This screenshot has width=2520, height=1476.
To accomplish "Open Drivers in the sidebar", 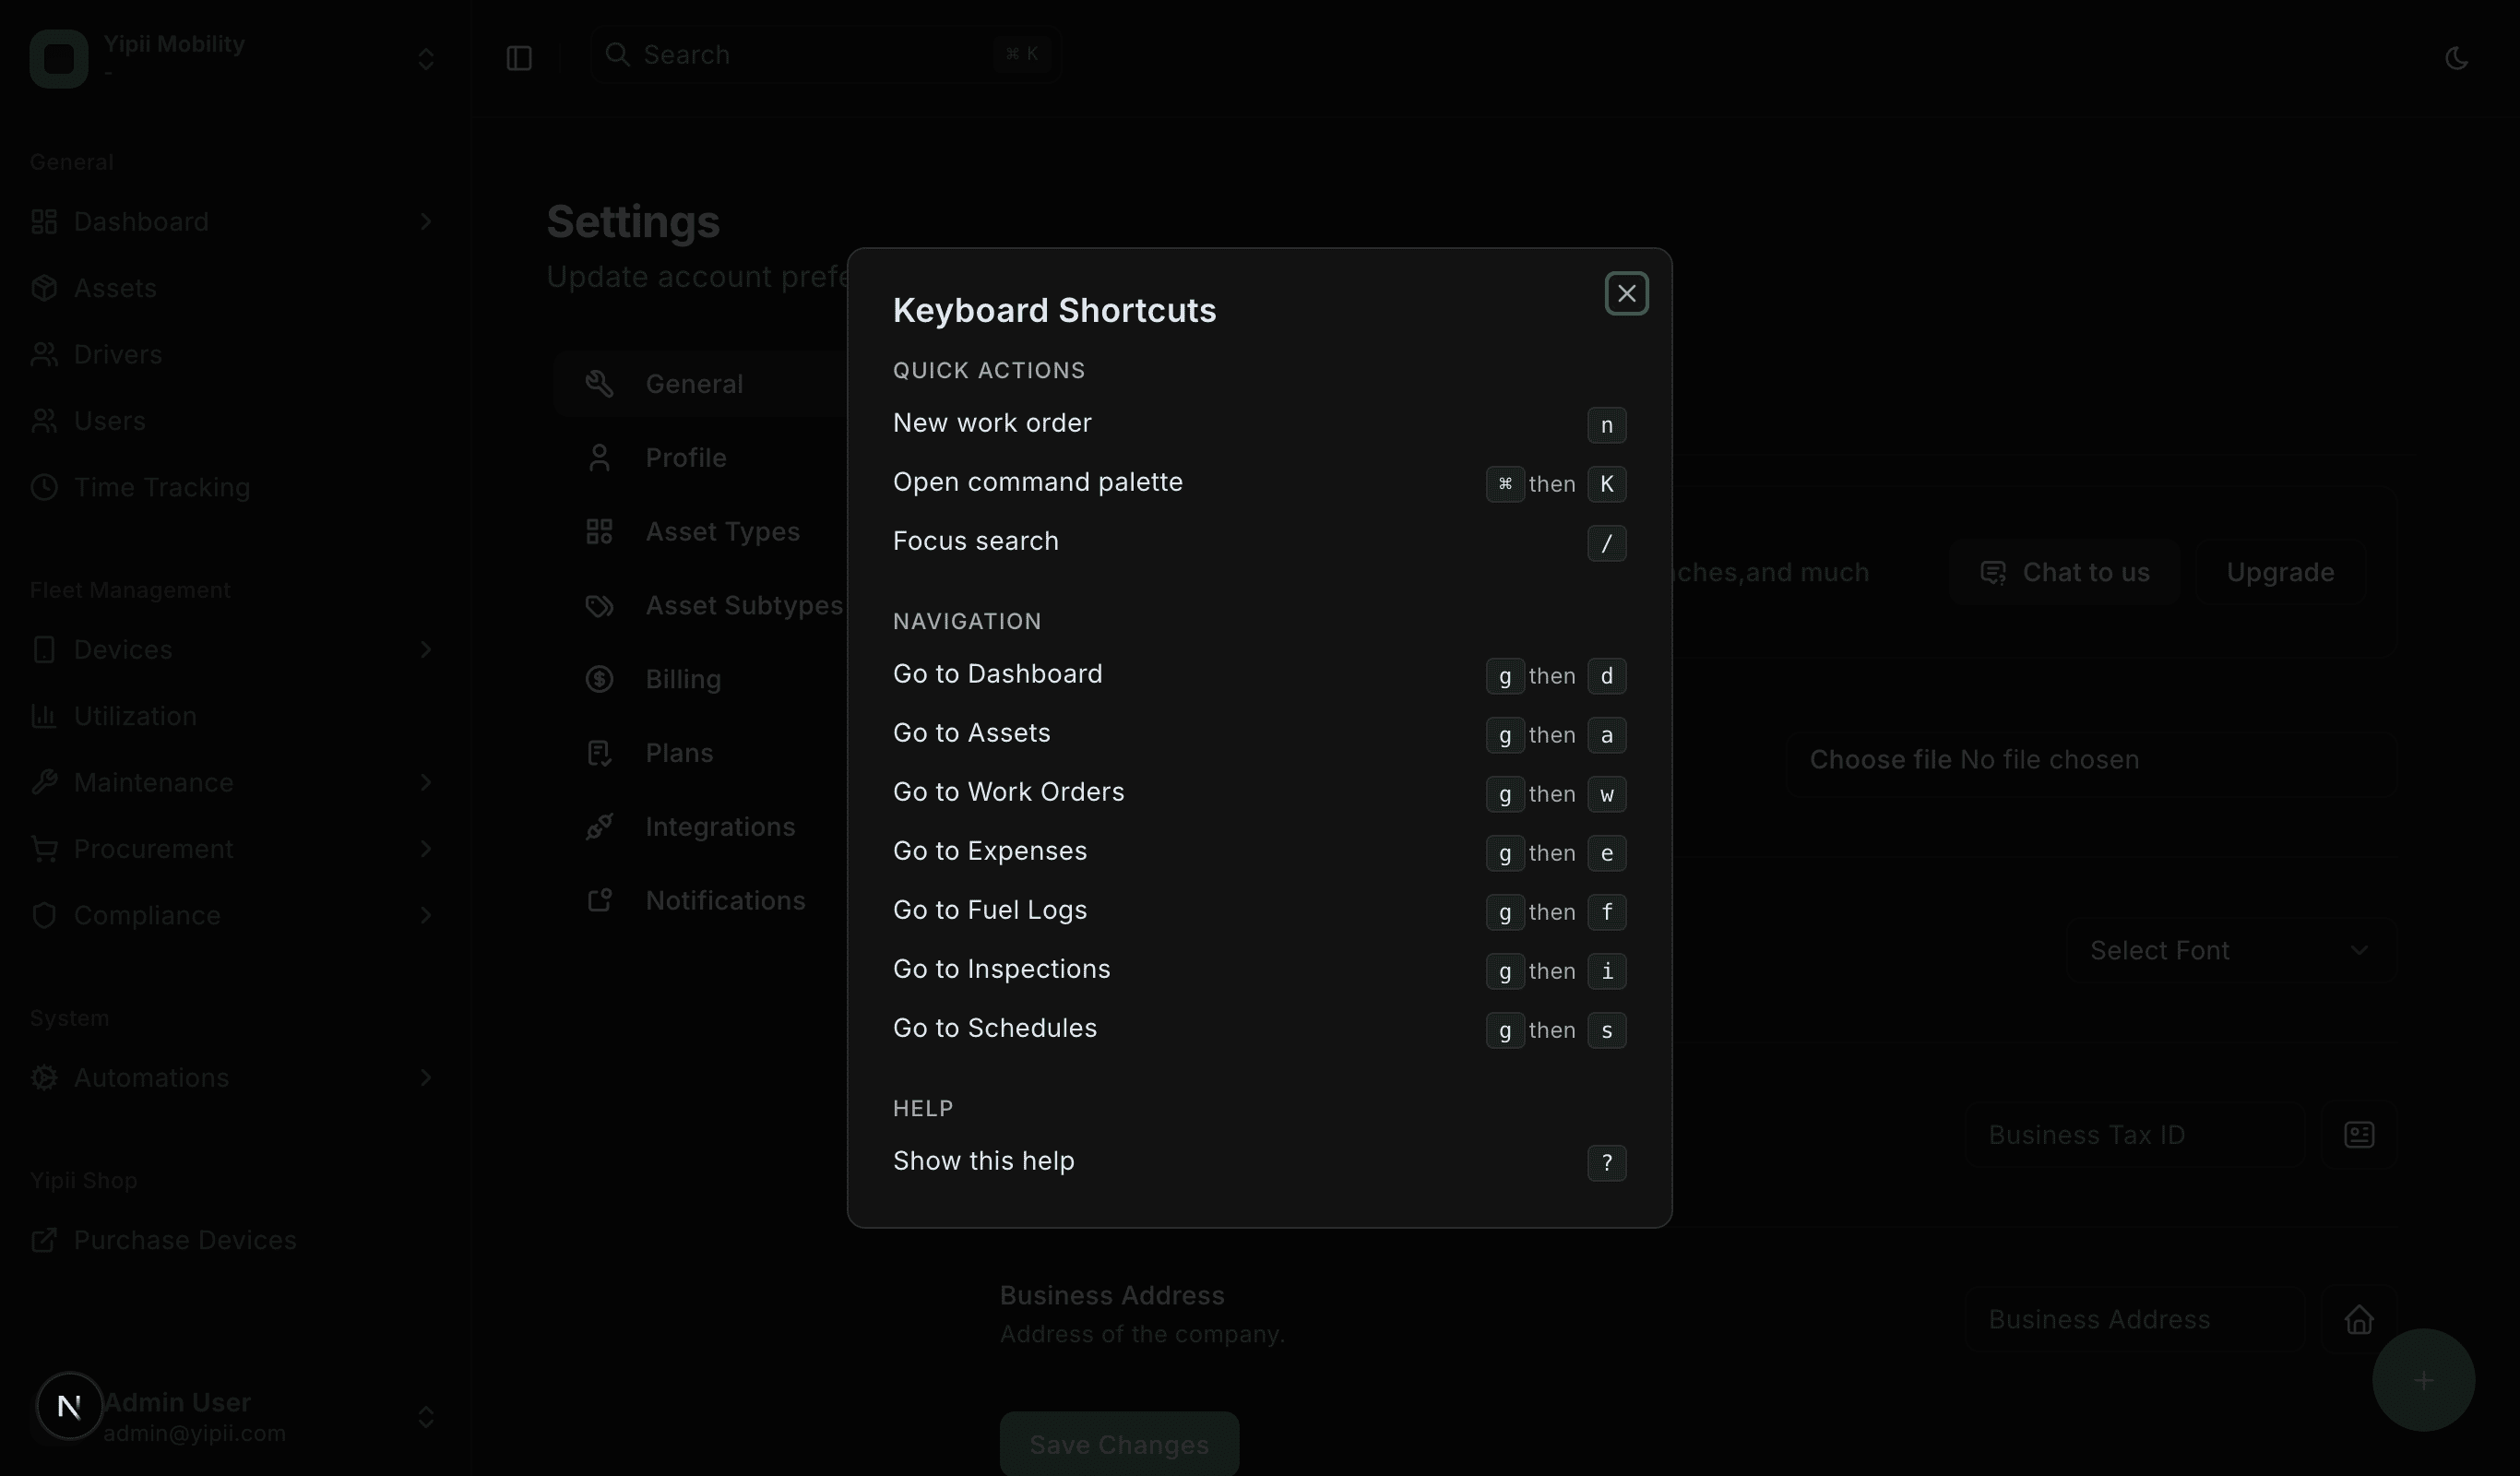I will (x=235, y=354).
